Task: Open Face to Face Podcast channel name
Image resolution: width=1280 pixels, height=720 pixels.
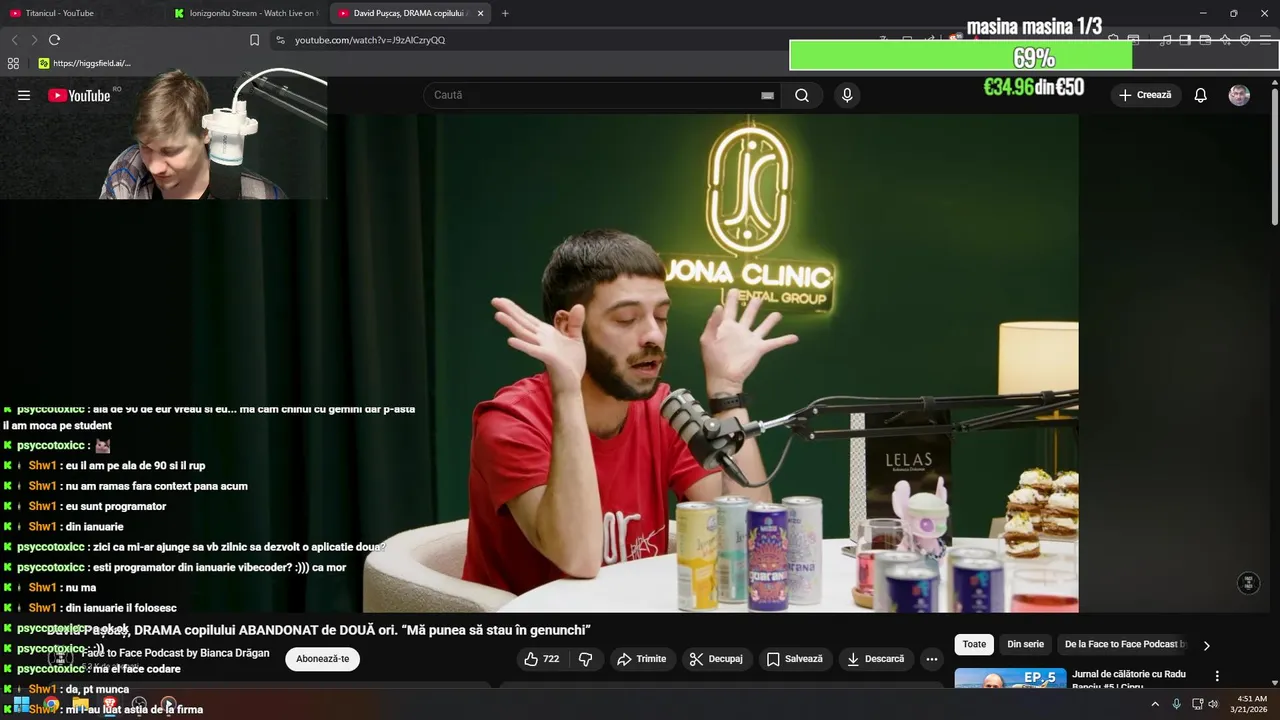Action: (x=175, y=653)
